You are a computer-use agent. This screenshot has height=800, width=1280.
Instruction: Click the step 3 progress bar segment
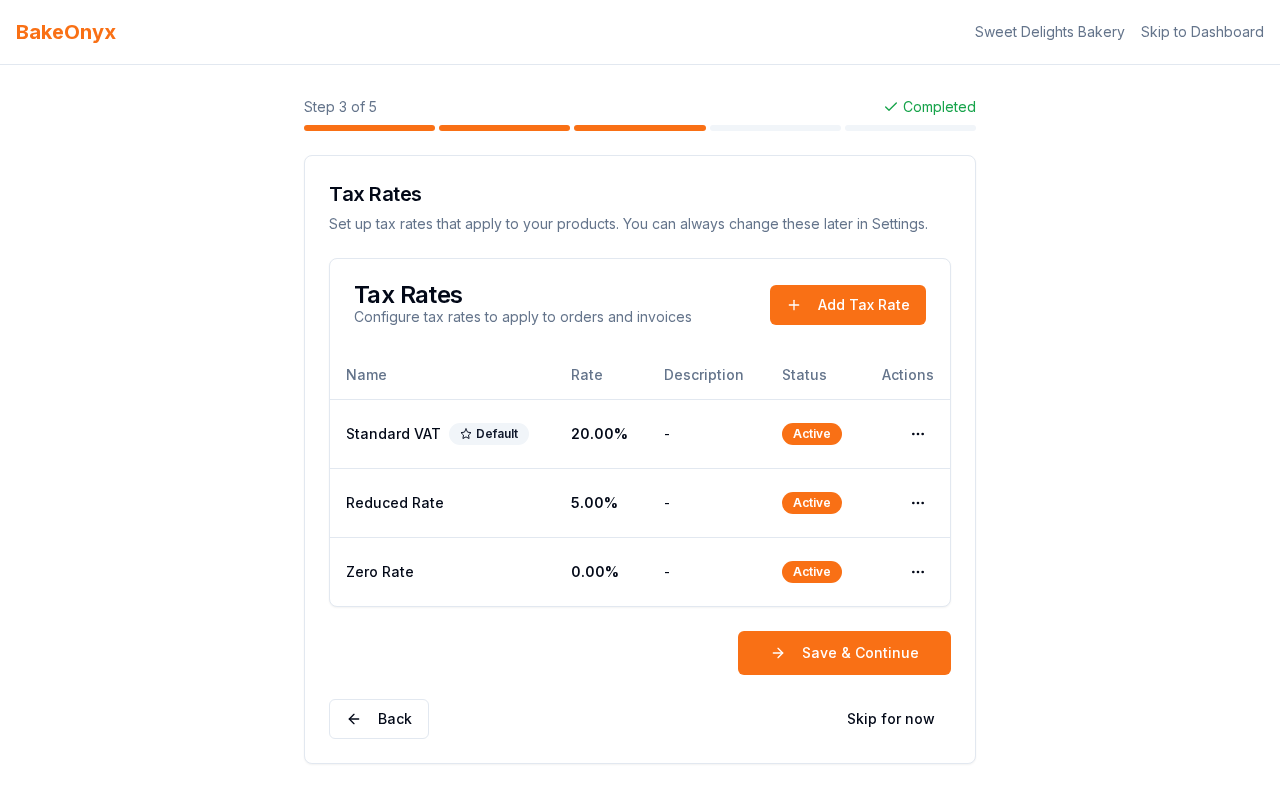639,127
